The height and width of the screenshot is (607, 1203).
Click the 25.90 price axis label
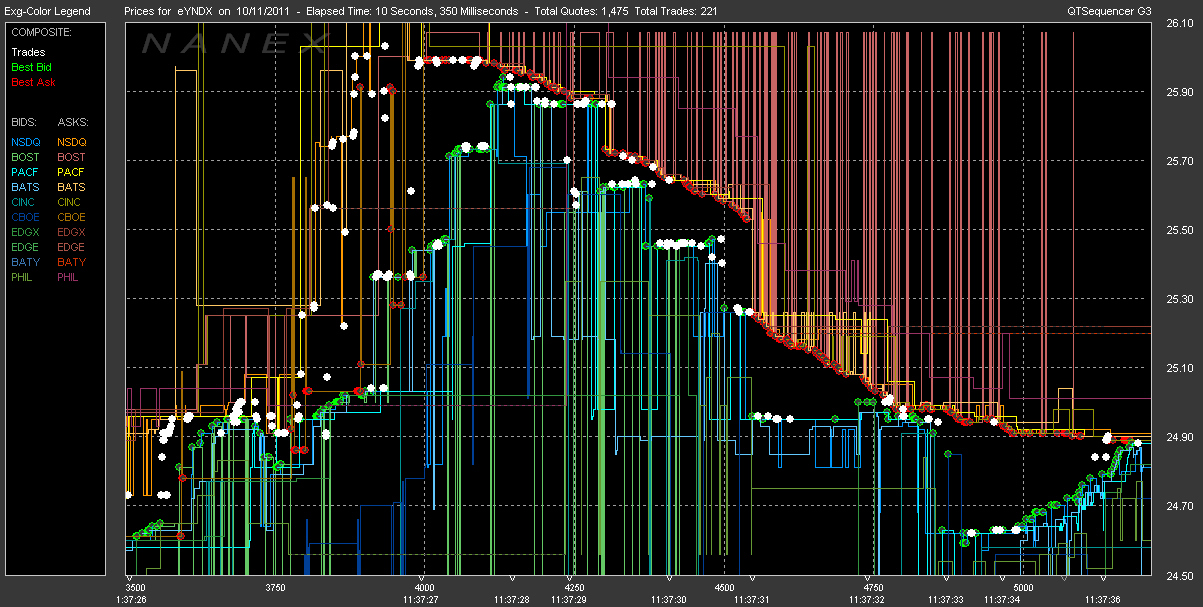1179,92
